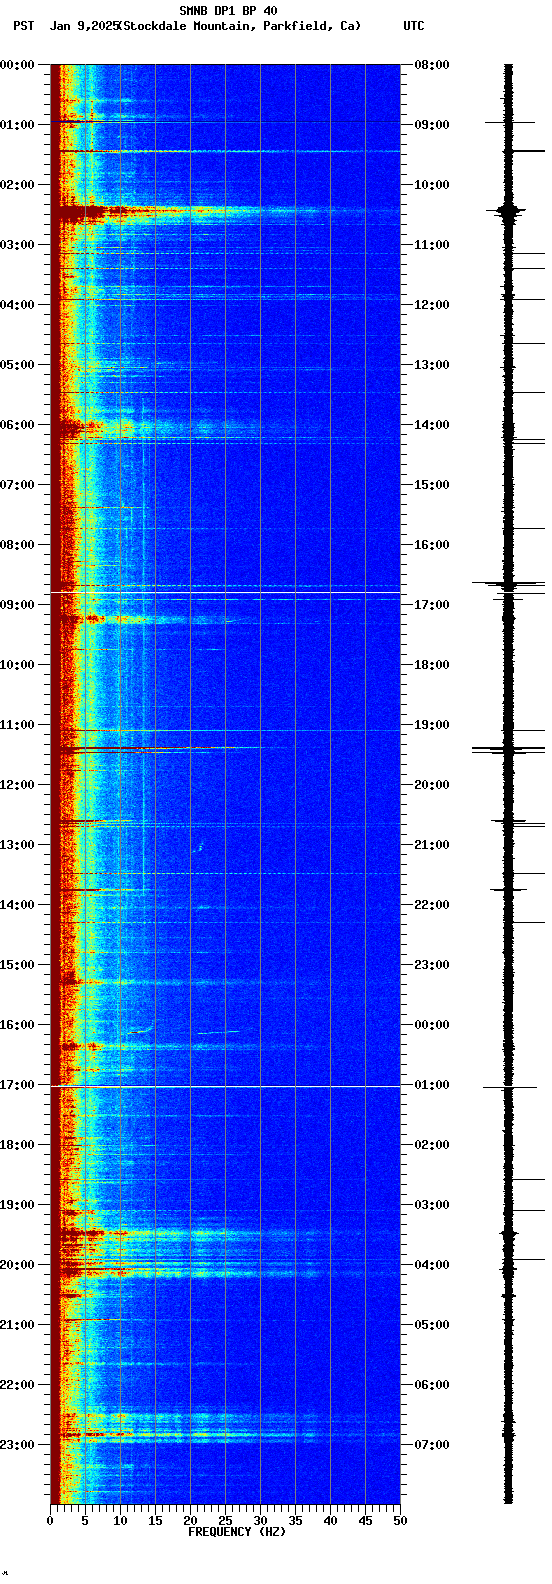The width and height of the screenshot is (552, 1584).
Task: Select the Stockdale Mountain, Parkfield, Ca label
Action: point(240,26)
